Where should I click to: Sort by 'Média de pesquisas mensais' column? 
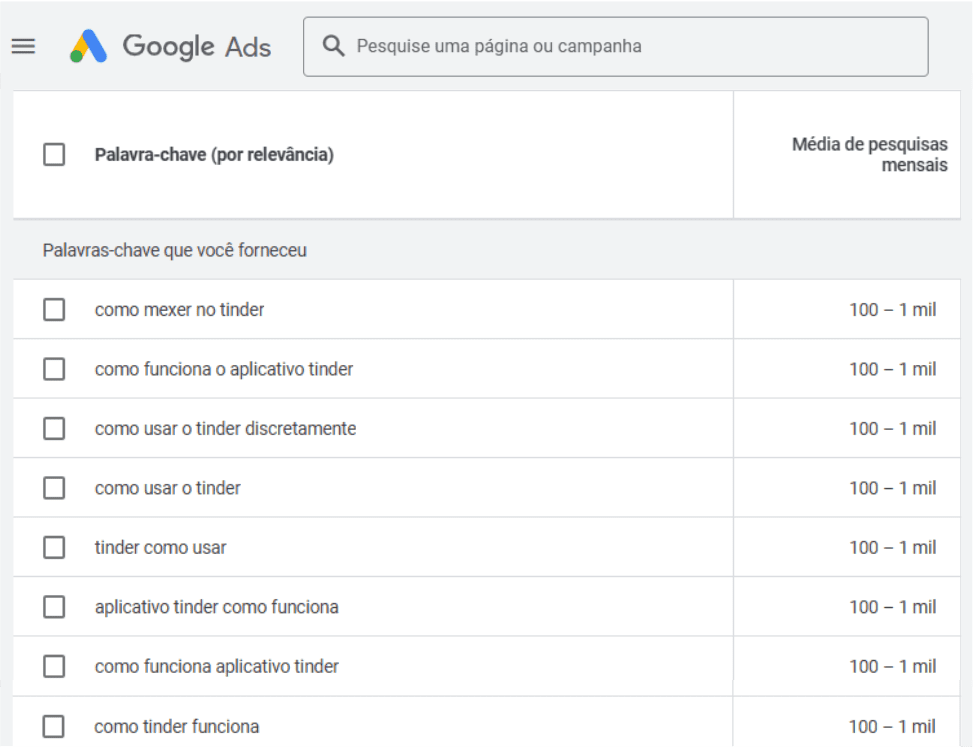pyautogui.click(x=869, y=155)
